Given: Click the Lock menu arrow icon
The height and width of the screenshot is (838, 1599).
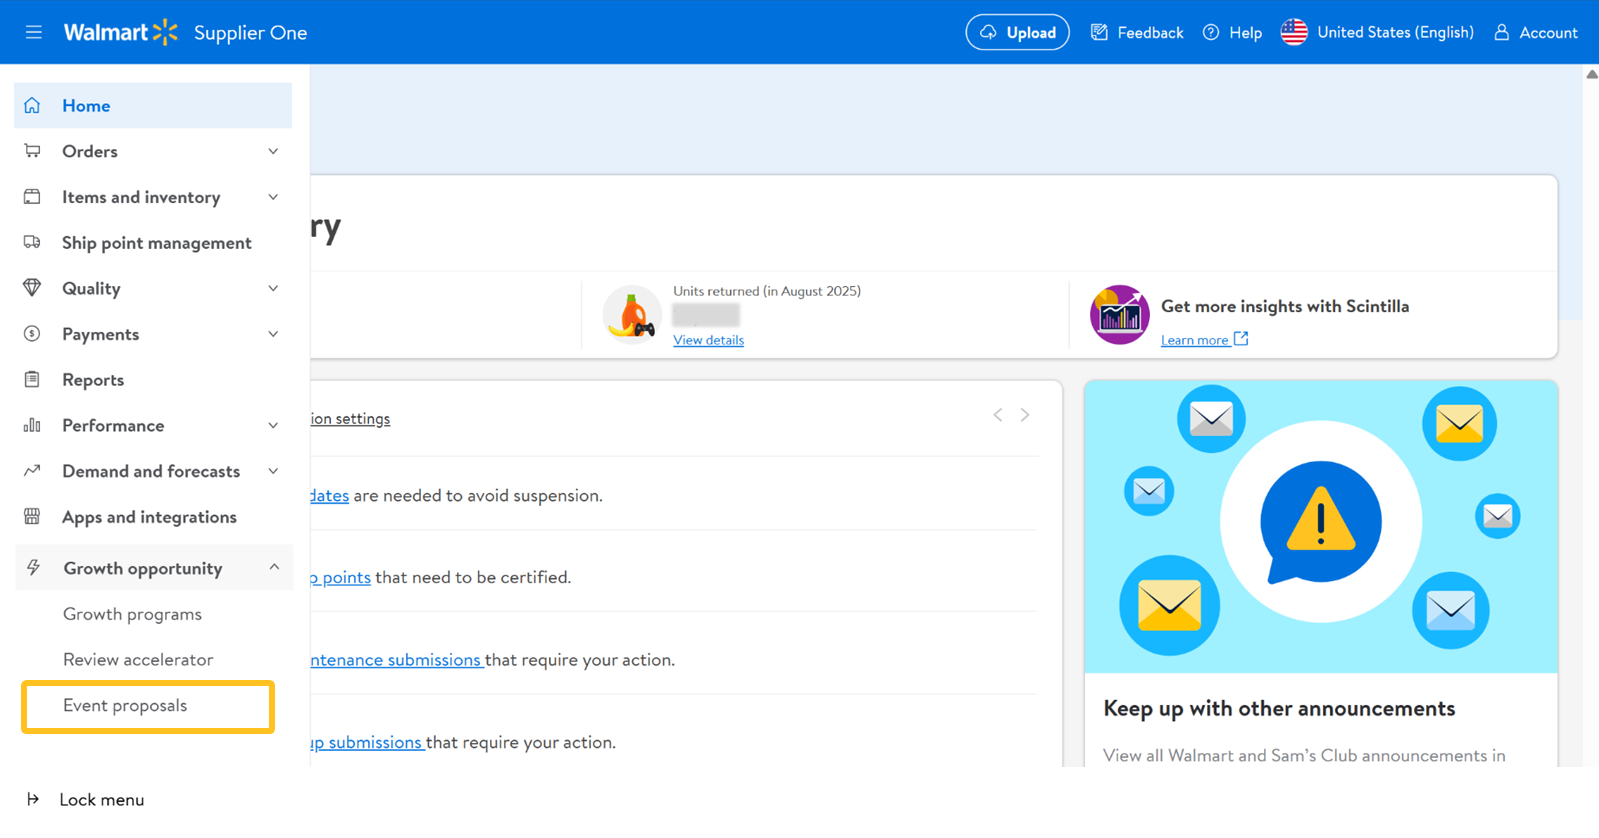Looking at the screenshot, I should [33, 799].
